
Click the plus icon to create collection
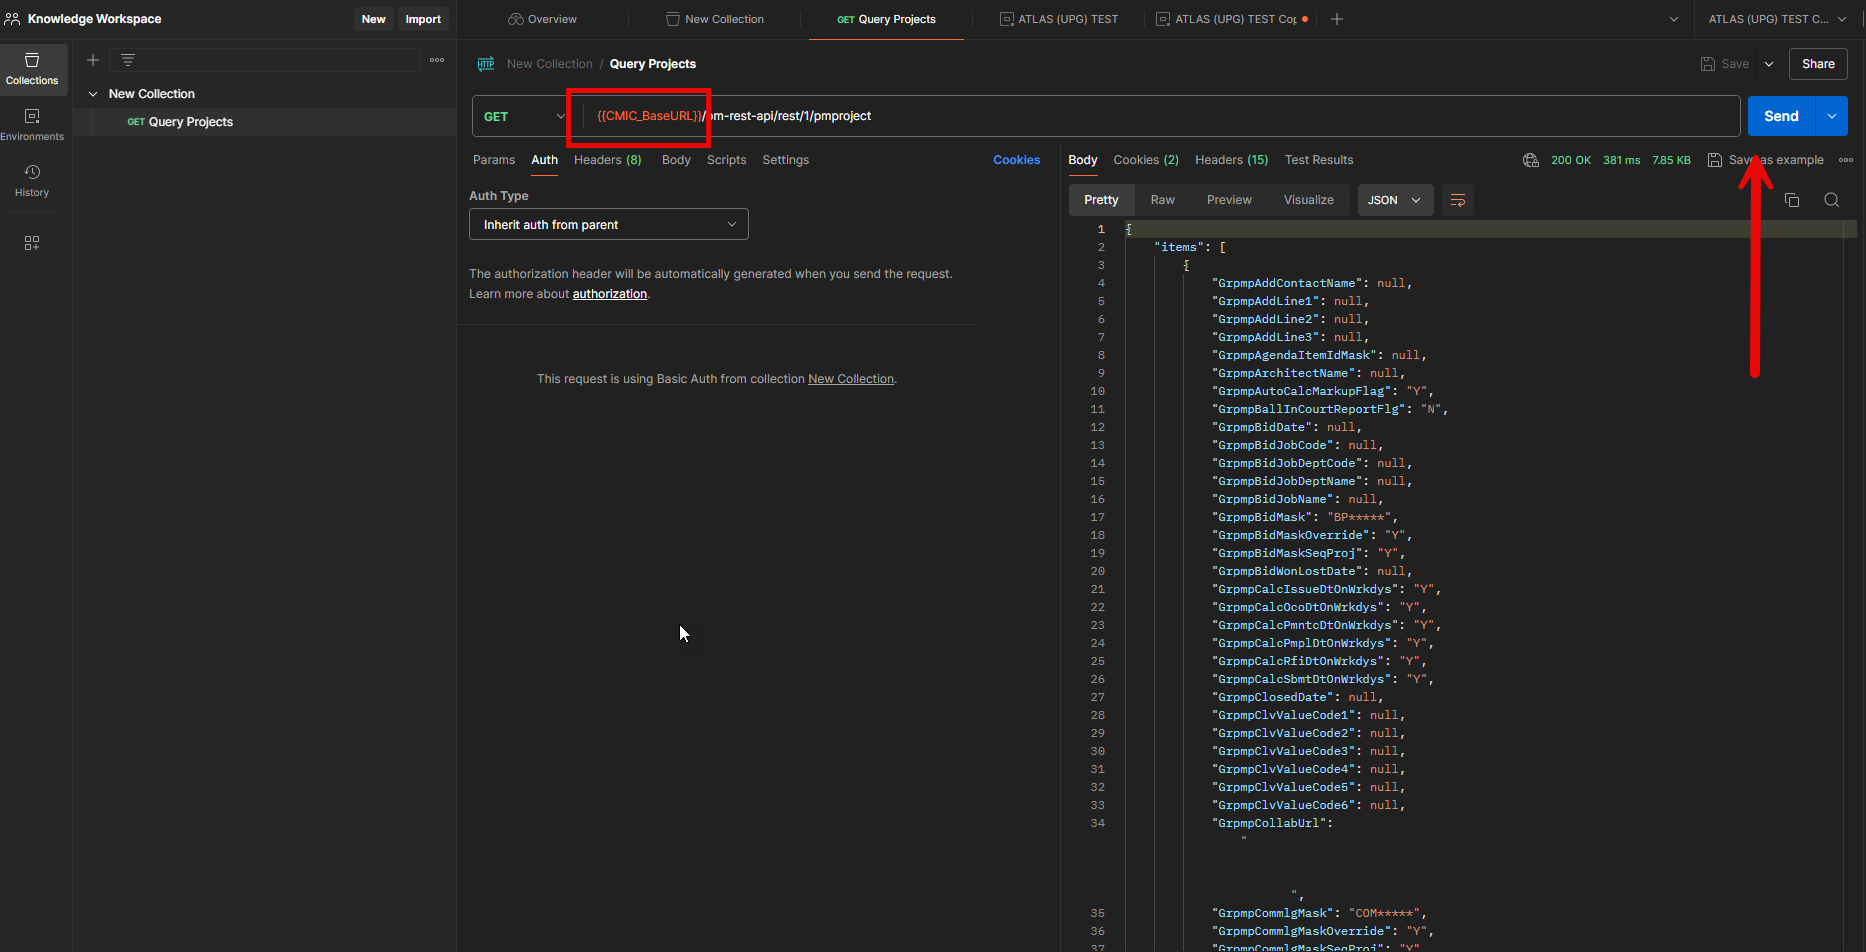[x=93, y=60]
